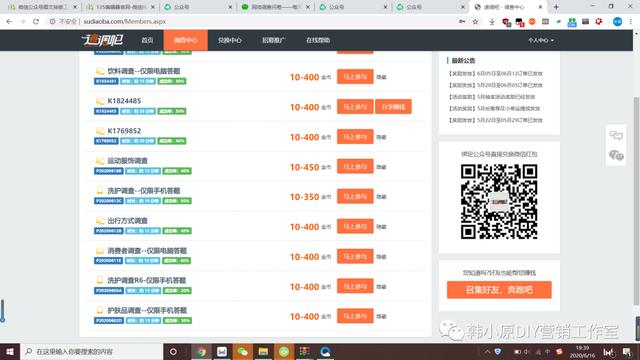Screen dimensions: 640x360
Task: Click the chat bubbles floating sidebar icon
Action: click(616, 135)
